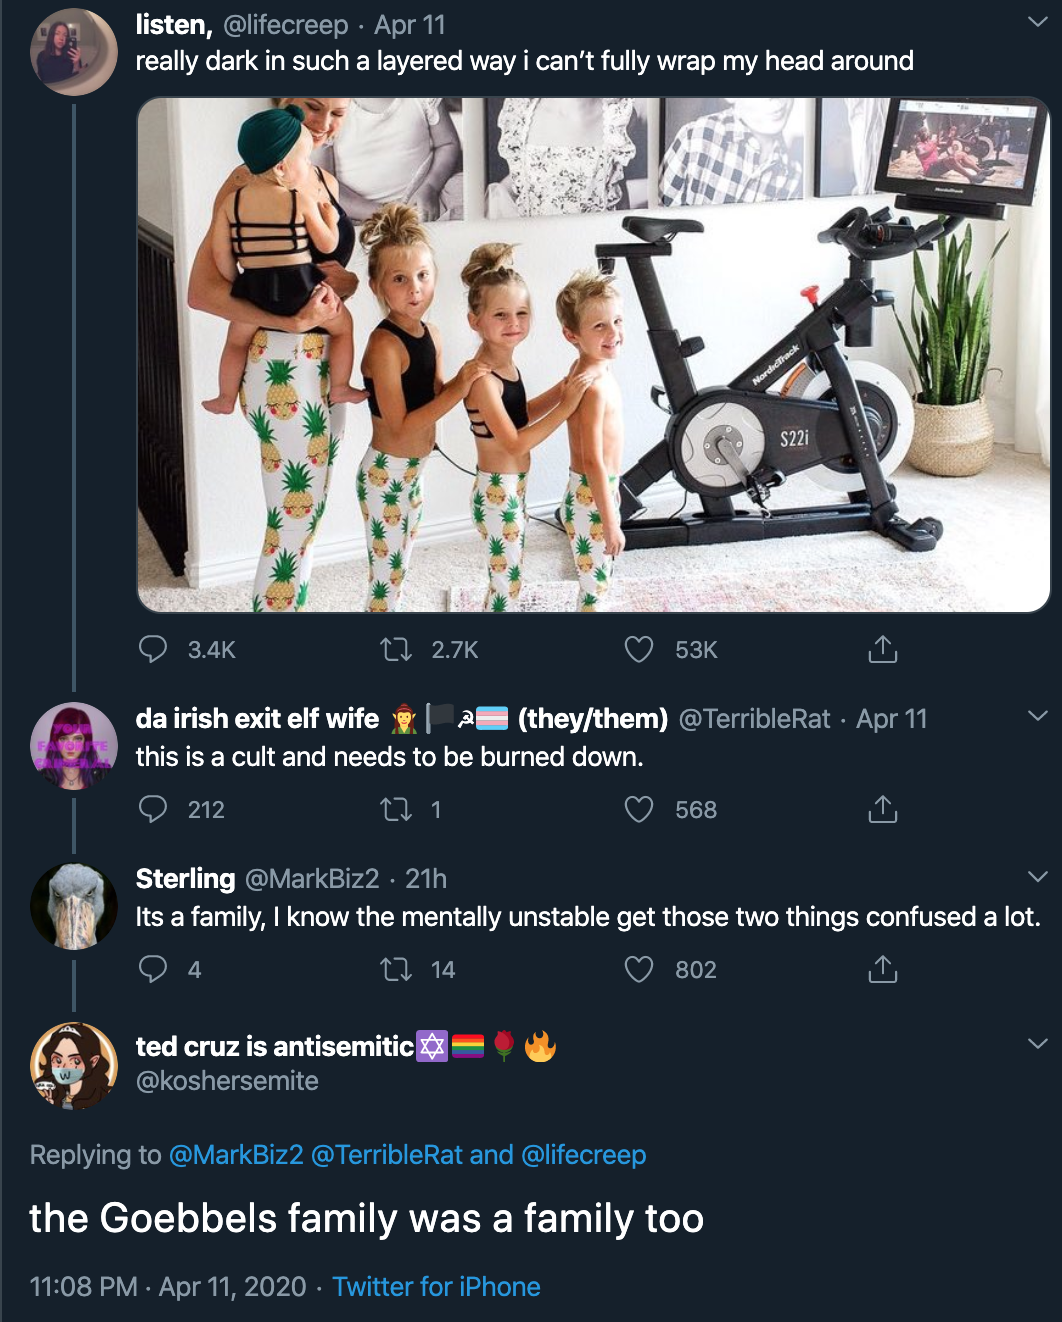Reply to the lifecreep tweet
Image resolution: width=1062 pixels, height=1322 pixels.
coord(153,650)
